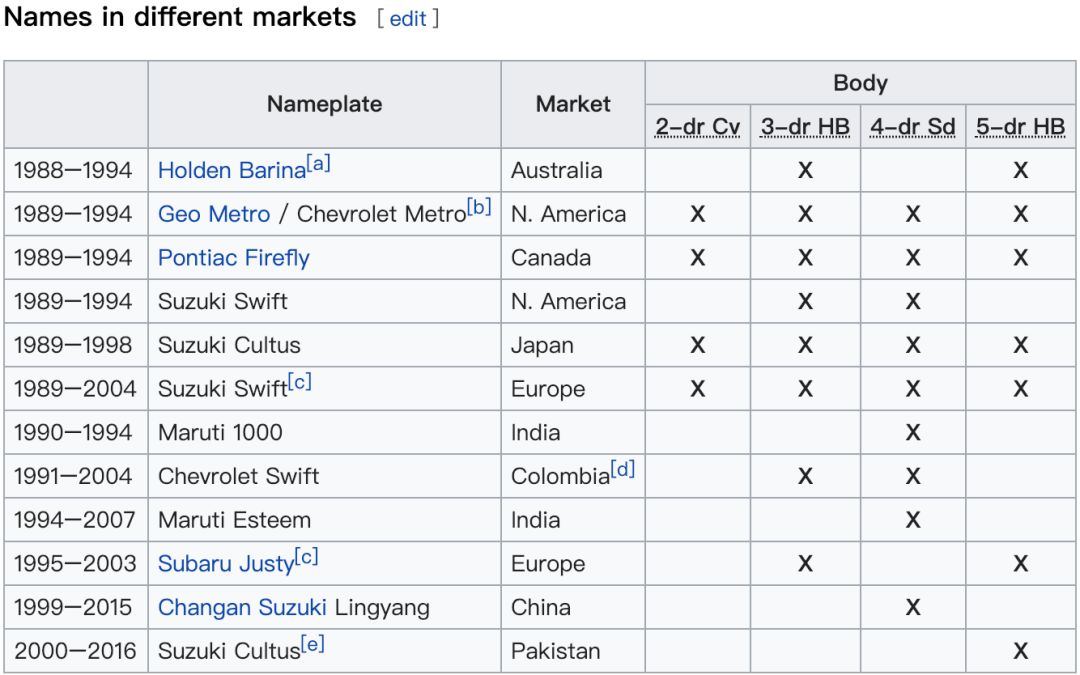
Task: Click footnote [c] next to Subaru Justy
Action: coord(306,557)
